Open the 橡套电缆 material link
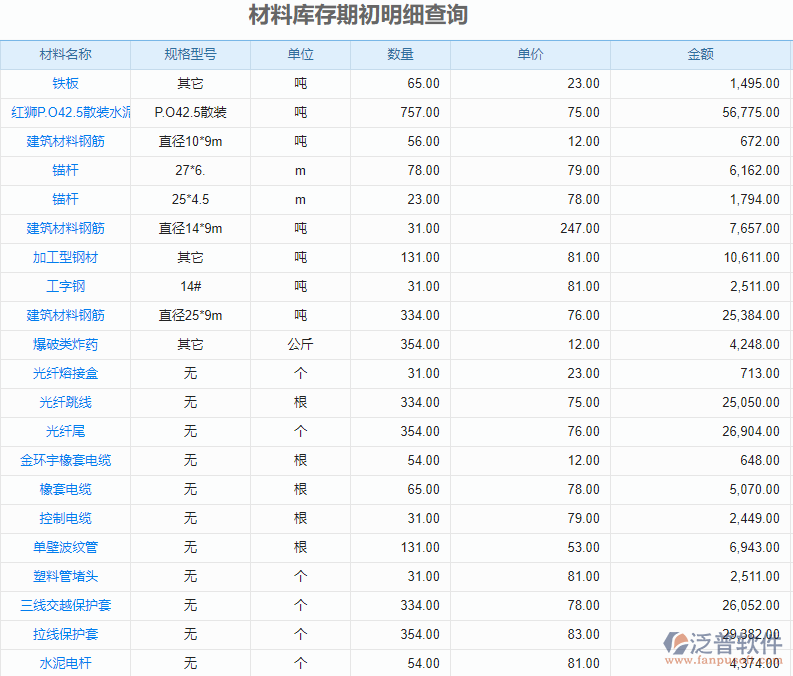The height and width of the screenshot is (676, 793). coord(65,489)
